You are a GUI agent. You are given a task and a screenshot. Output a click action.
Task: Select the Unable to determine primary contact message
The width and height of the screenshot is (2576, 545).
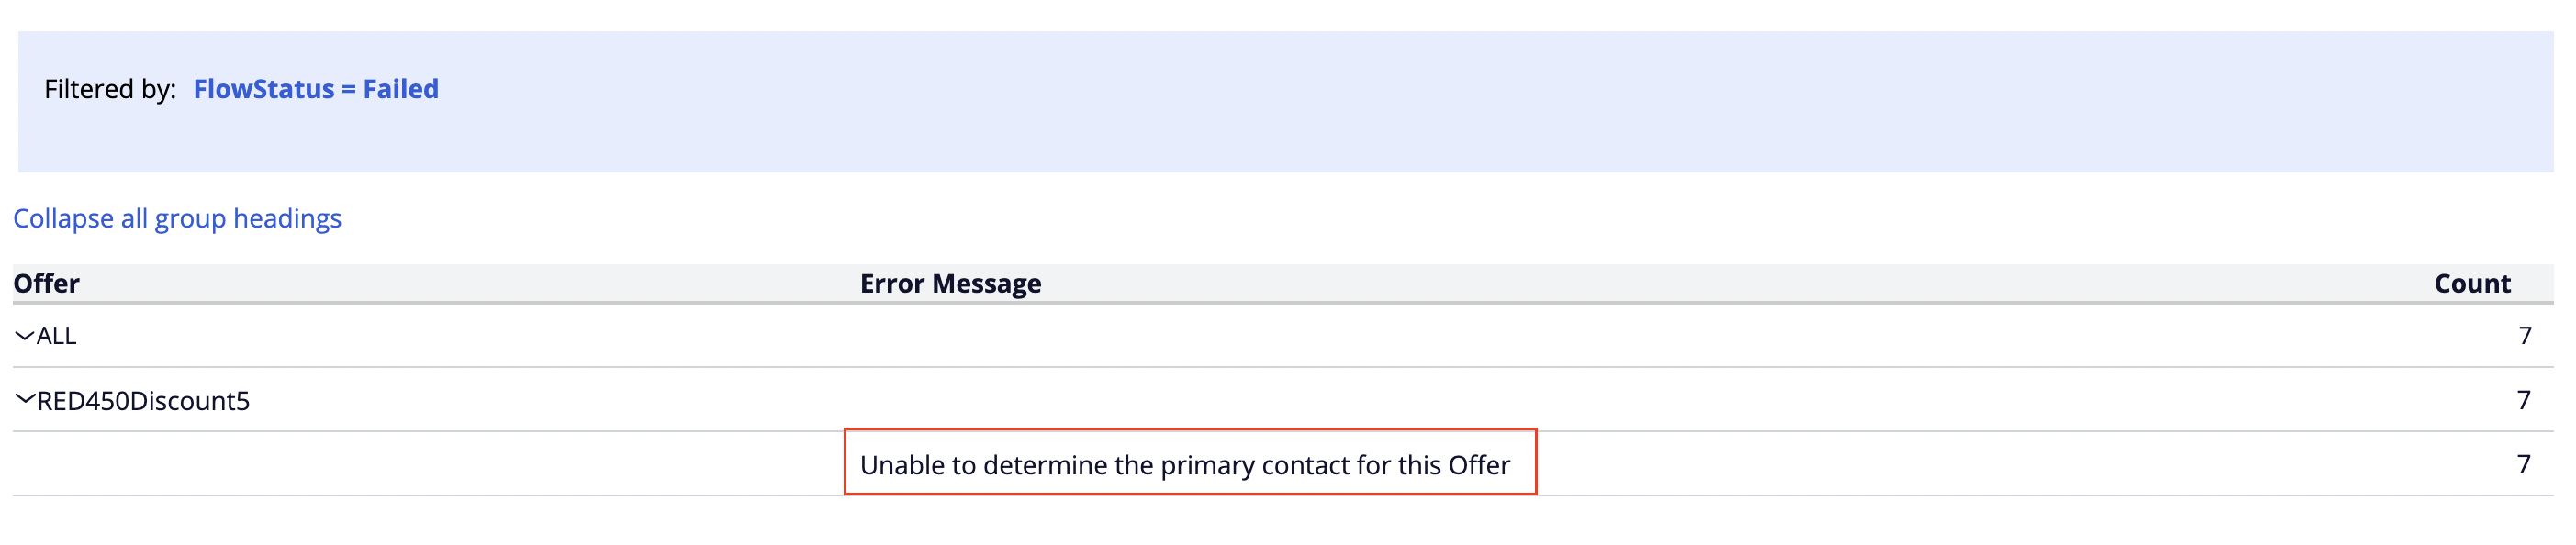pos(1185,465)
